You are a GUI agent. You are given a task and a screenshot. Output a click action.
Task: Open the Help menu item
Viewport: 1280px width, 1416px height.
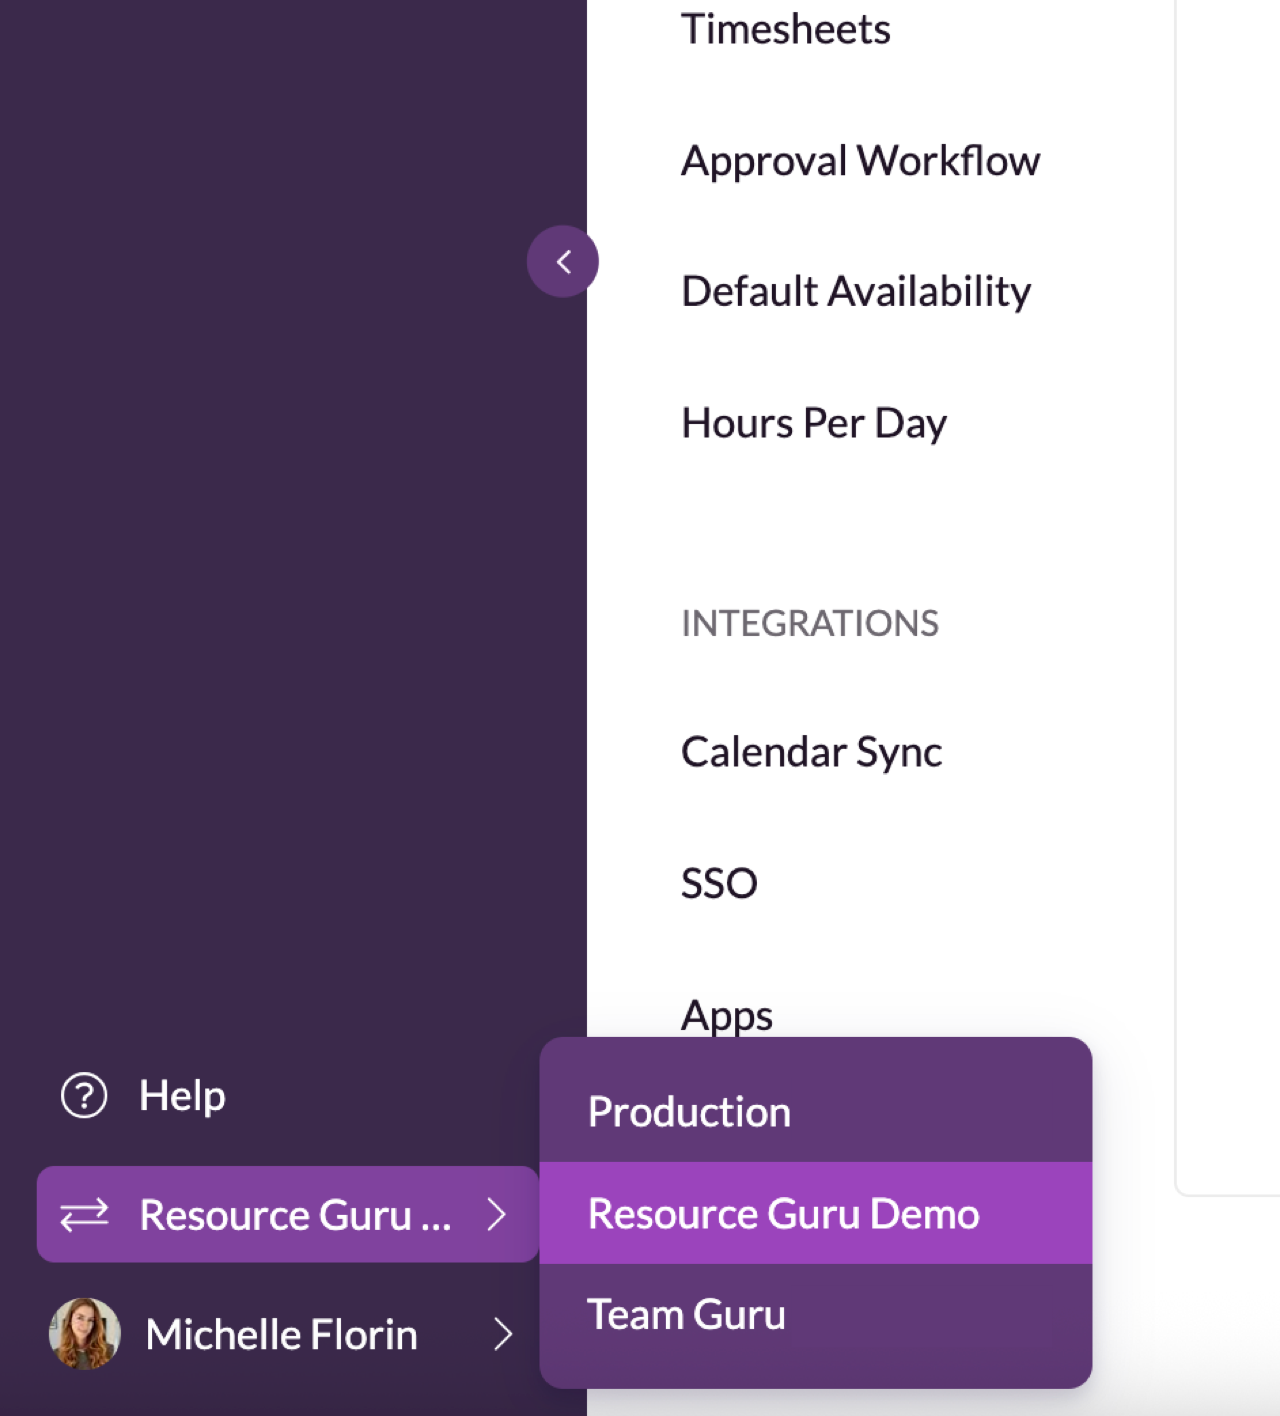[182, 1095]
